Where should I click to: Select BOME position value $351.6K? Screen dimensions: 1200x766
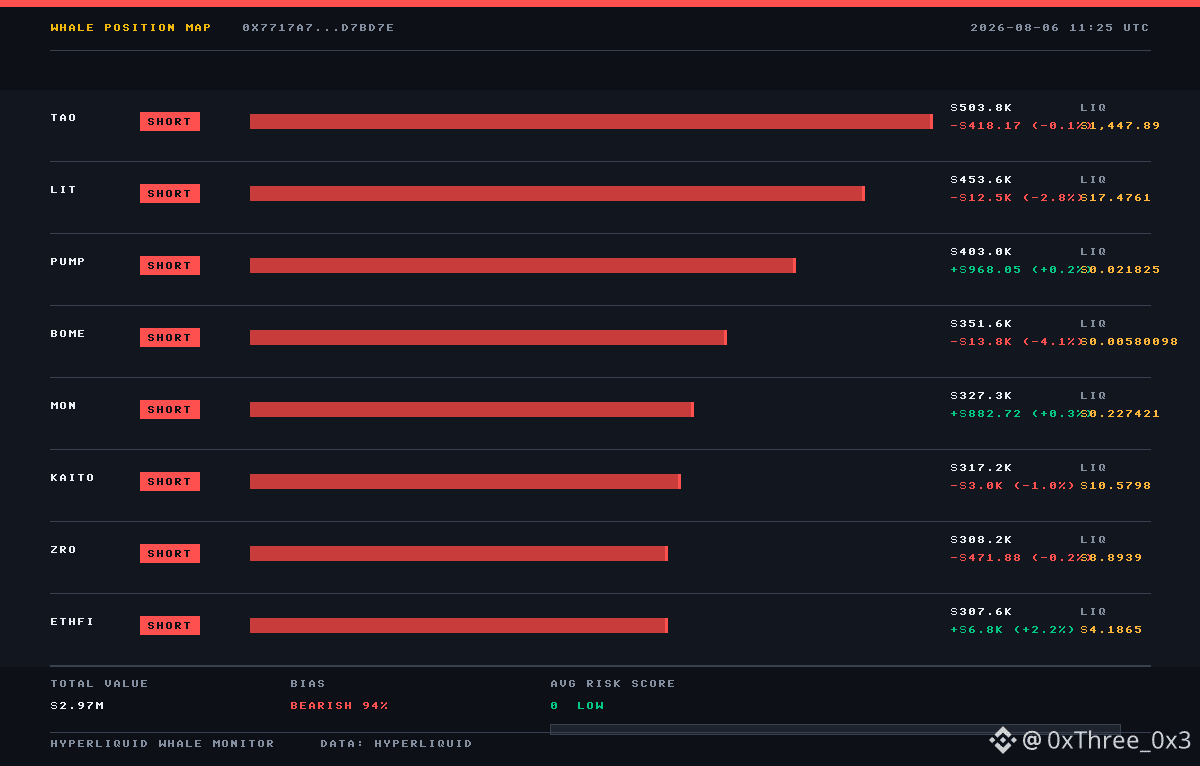[981, 324]
